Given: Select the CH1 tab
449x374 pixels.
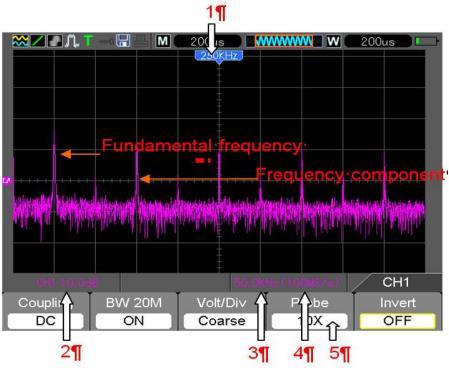Looking at the screenshot, I should [x=396, y=283].
